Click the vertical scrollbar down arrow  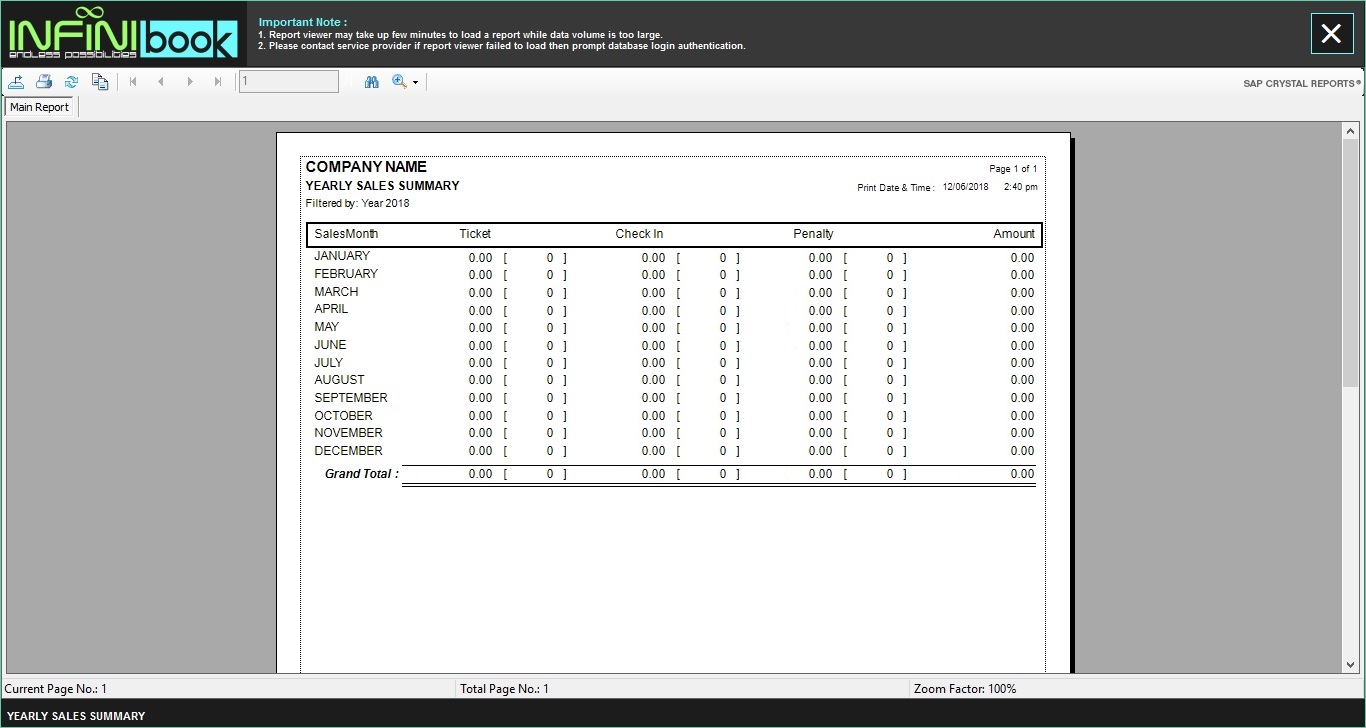coord(1351,665)
